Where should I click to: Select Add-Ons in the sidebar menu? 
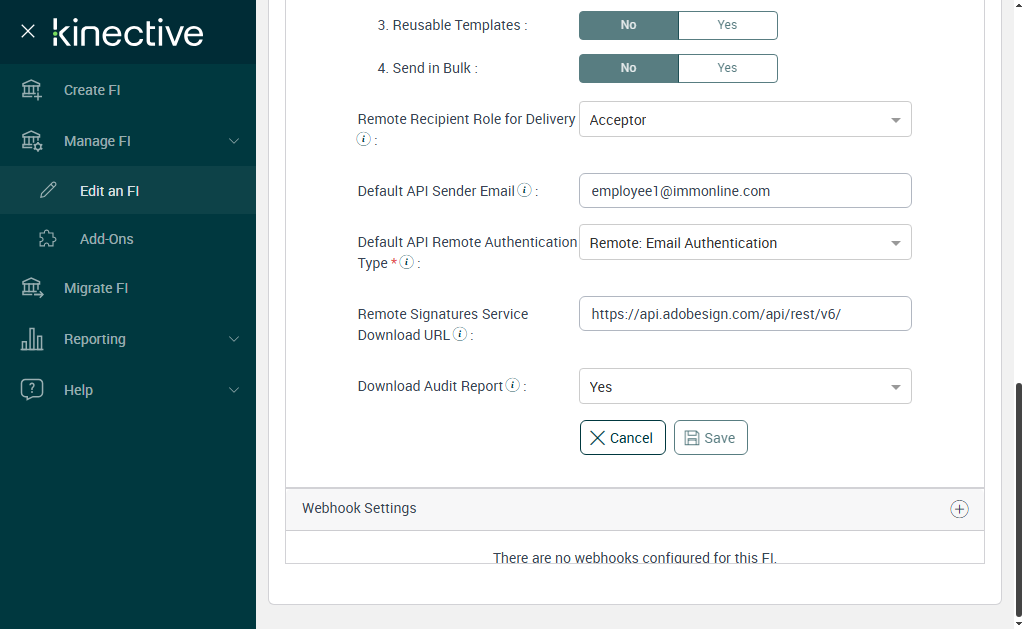106,239
